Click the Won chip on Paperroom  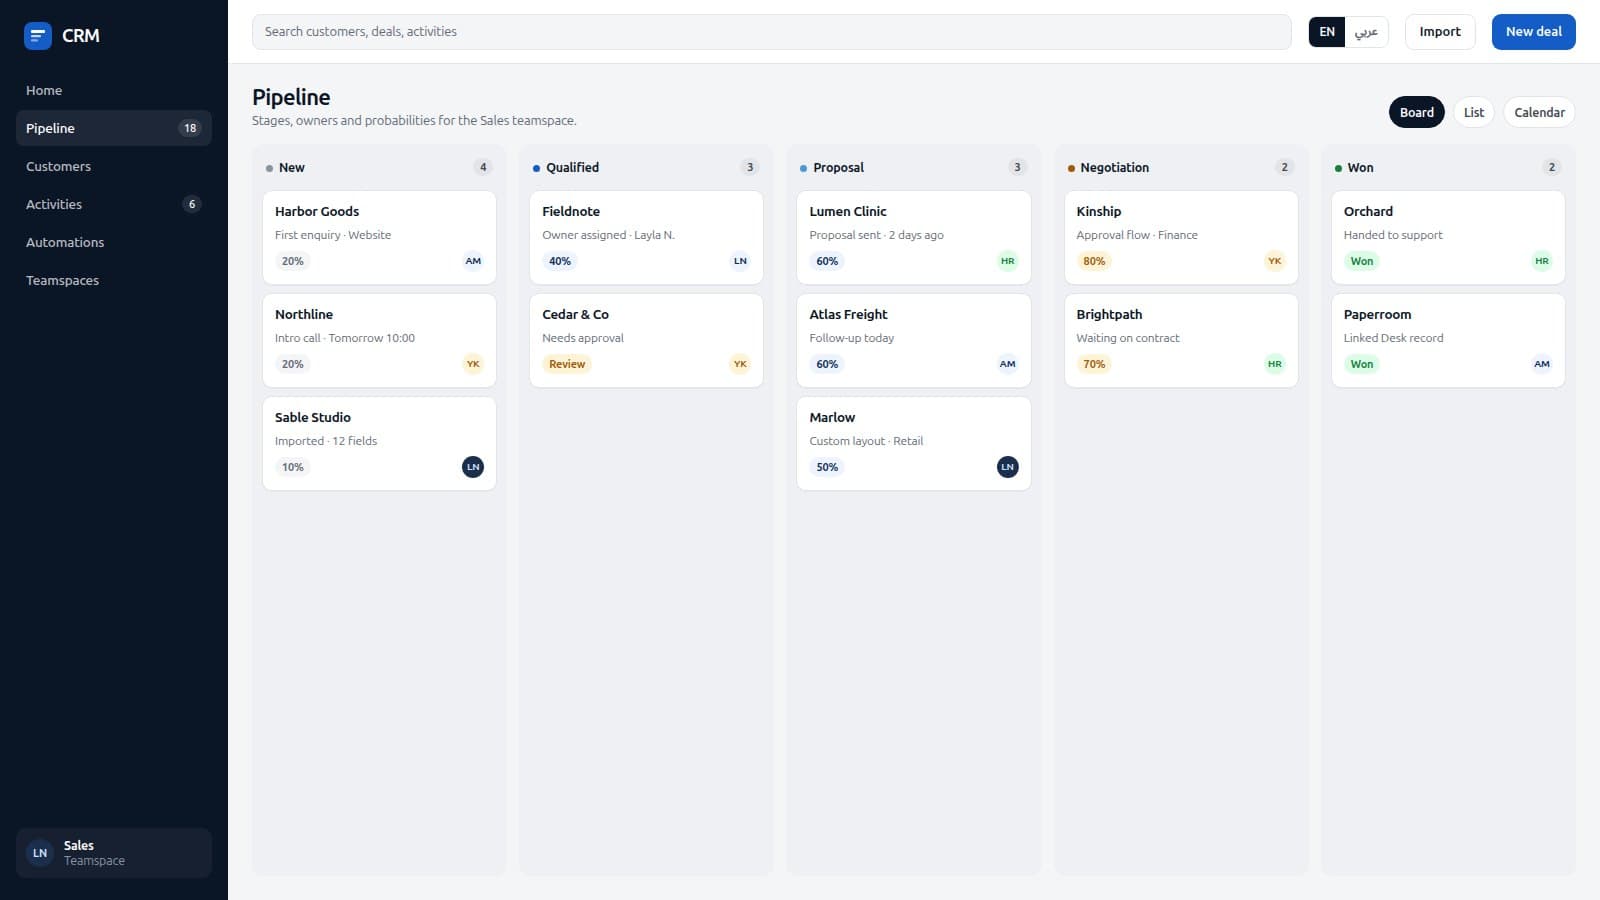(1362, 364)
